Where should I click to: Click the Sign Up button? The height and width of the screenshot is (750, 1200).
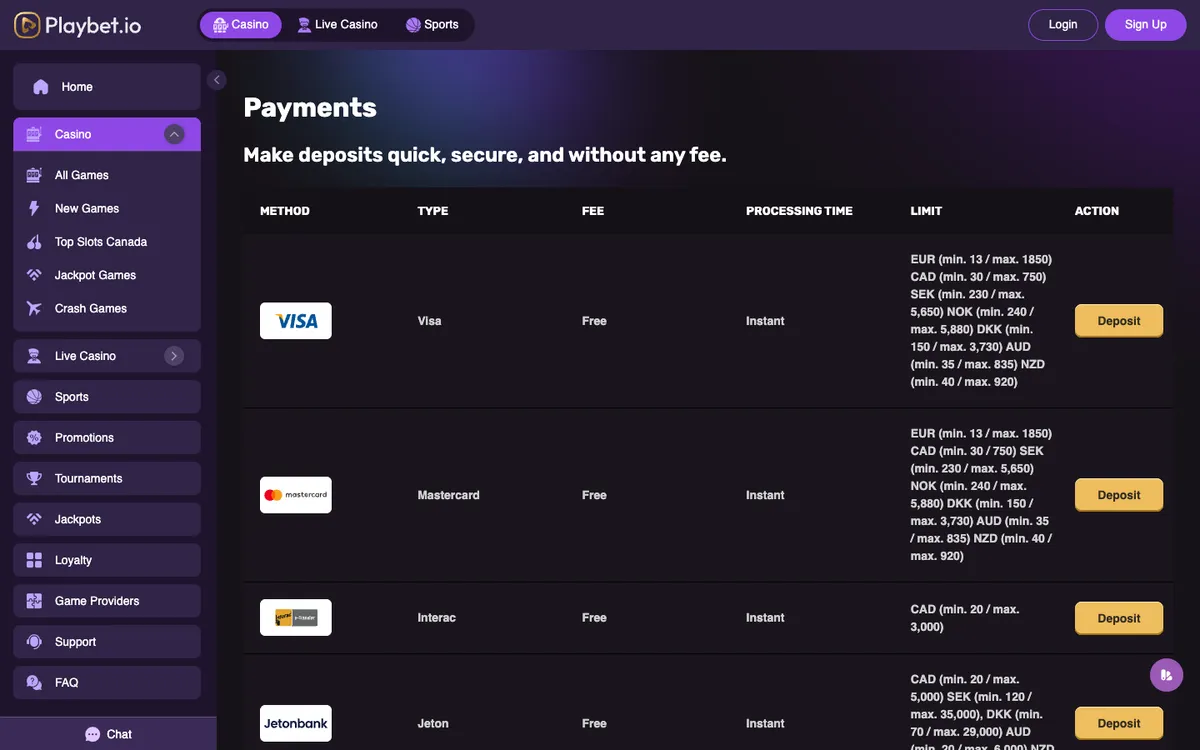point(1145,25)
